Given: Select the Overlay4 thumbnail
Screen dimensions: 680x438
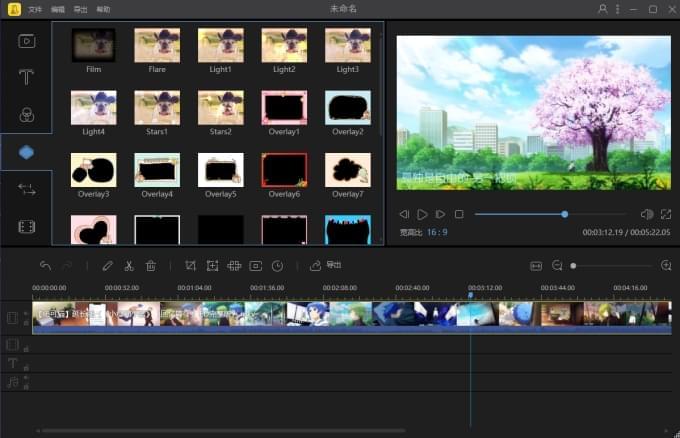Looking at the screenshot, I should (x=157, y=170).
